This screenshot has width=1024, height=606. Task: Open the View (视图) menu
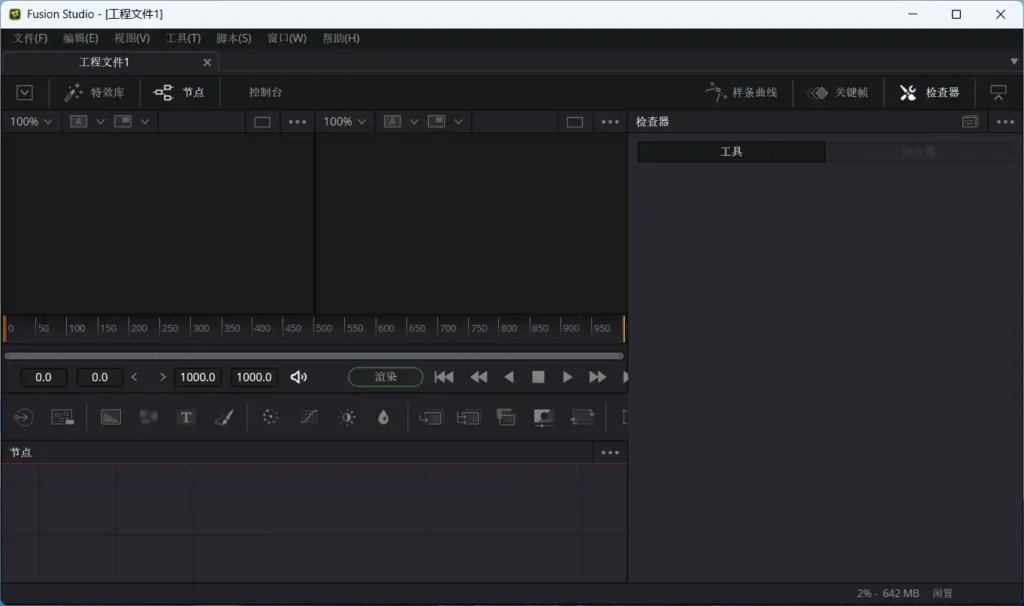coord(132,38)
